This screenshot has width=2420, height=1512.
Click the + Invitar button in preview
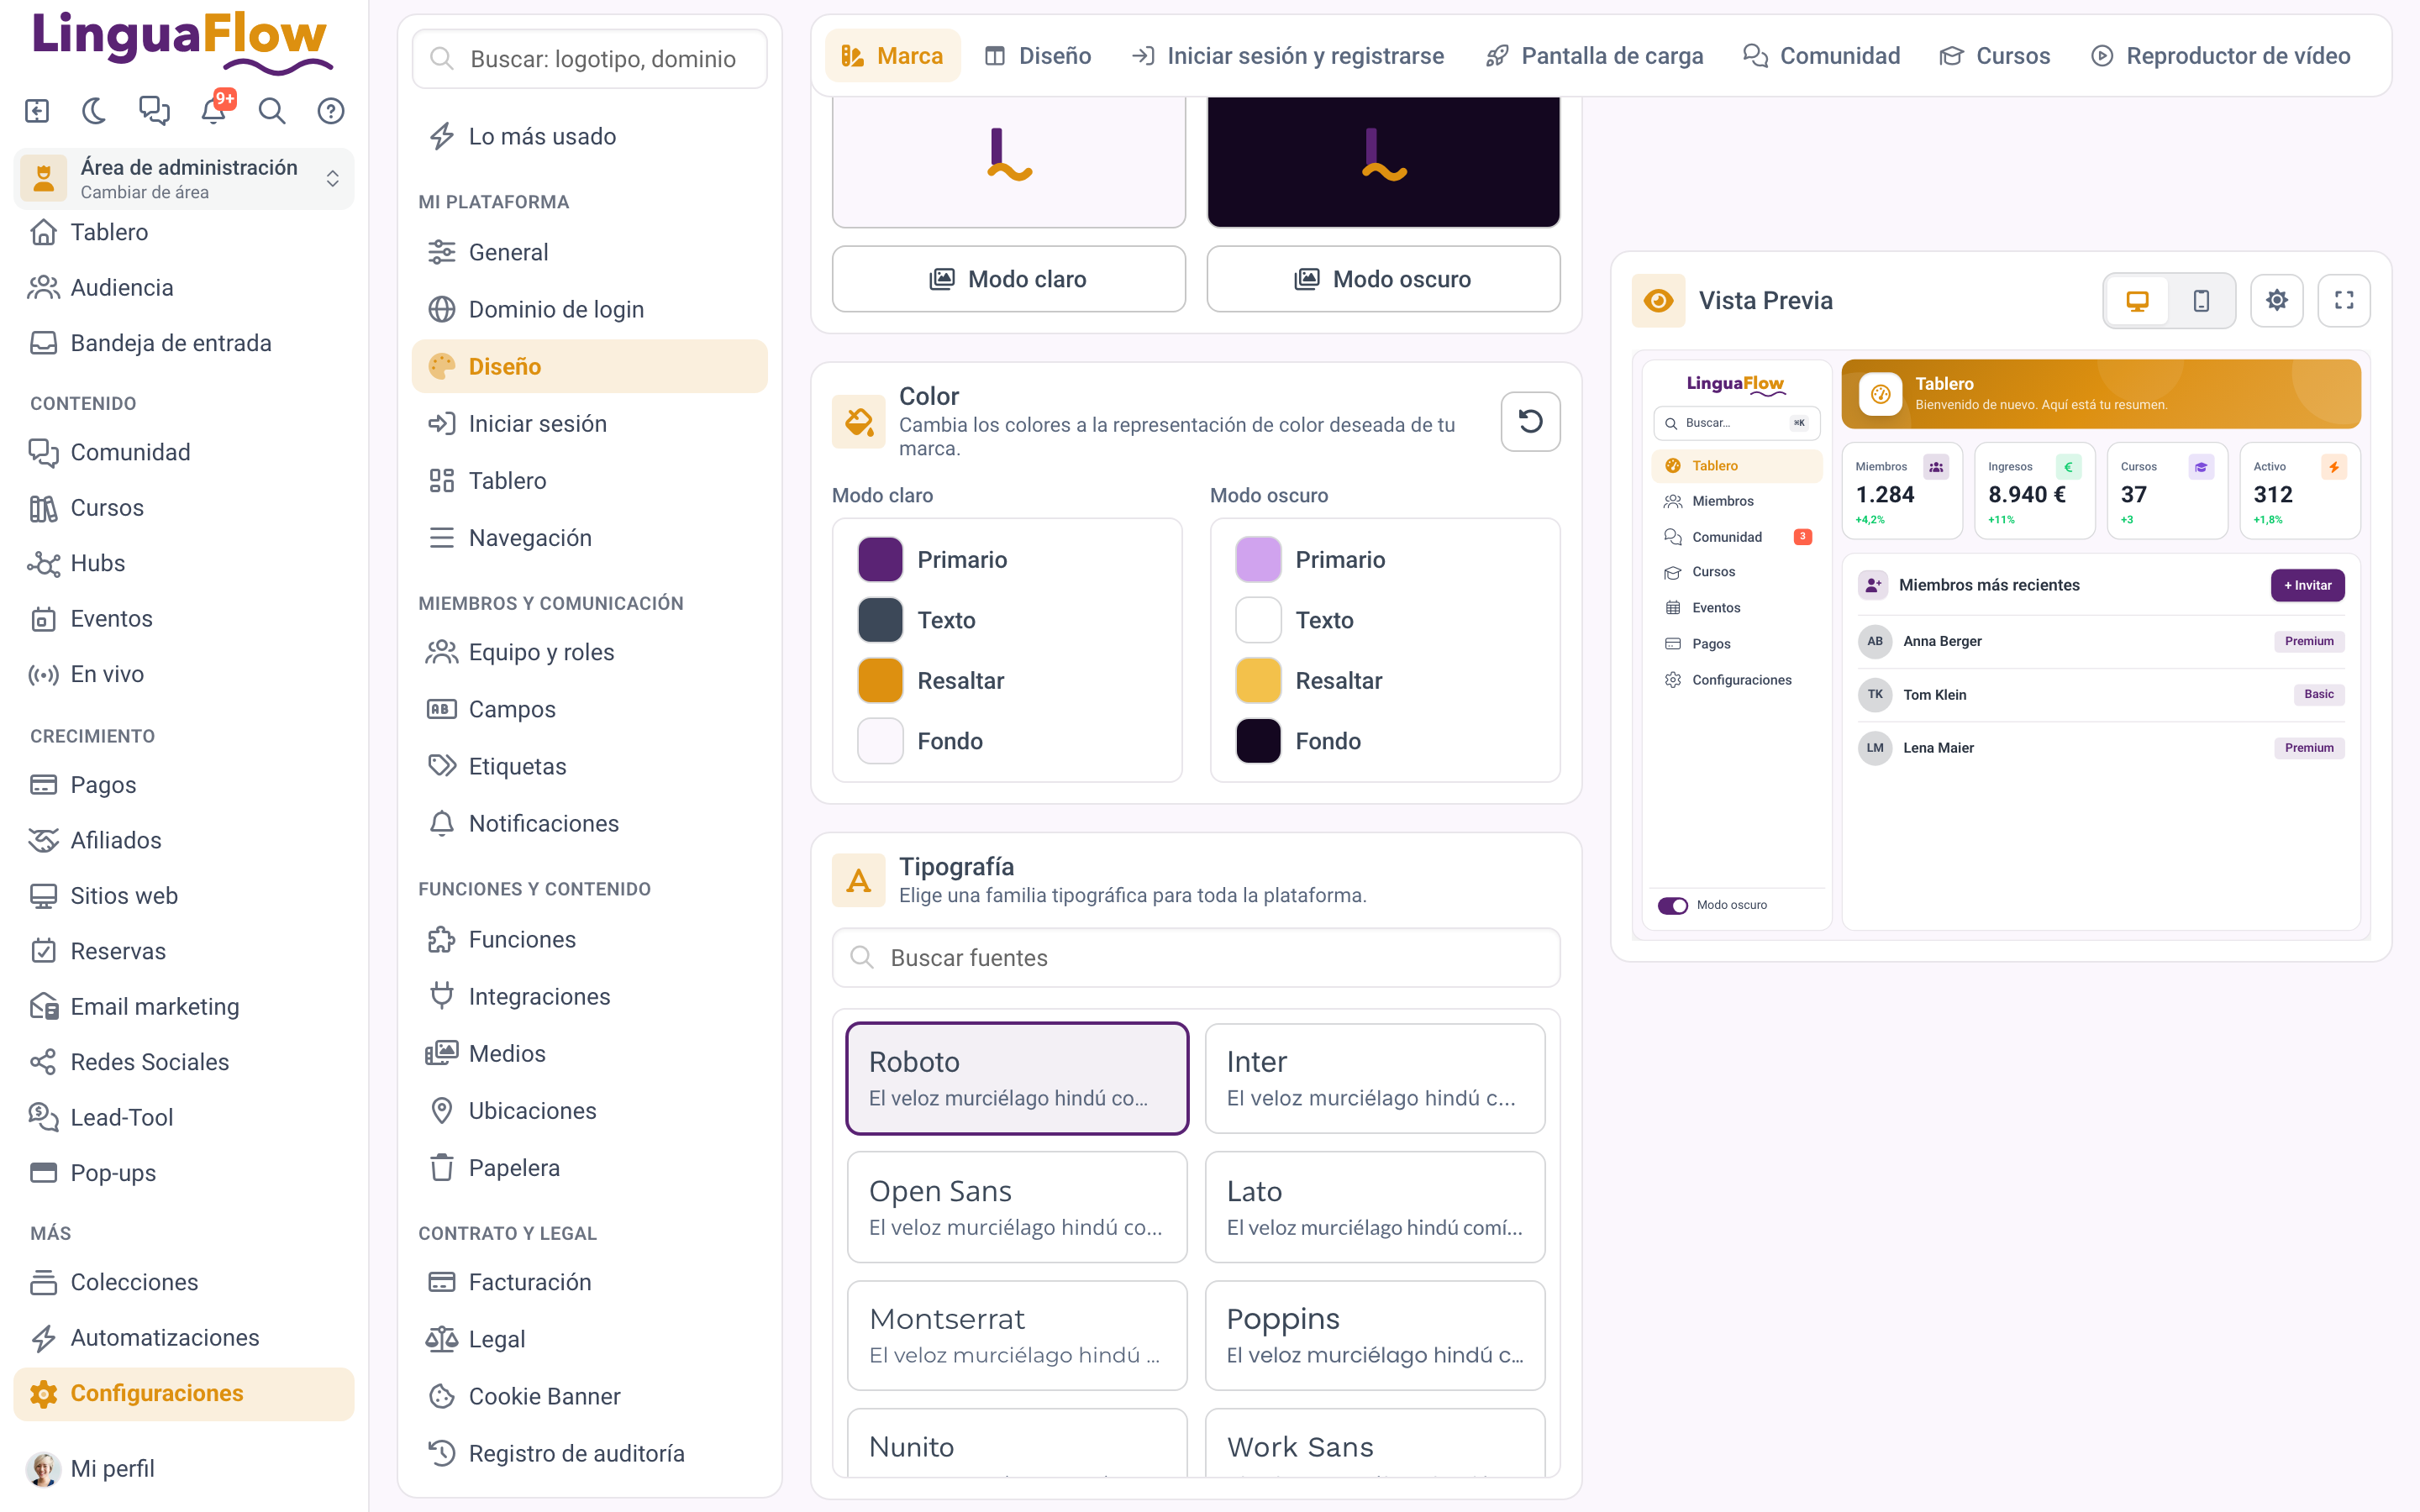pyautogui.click(x=2307, y=585)
